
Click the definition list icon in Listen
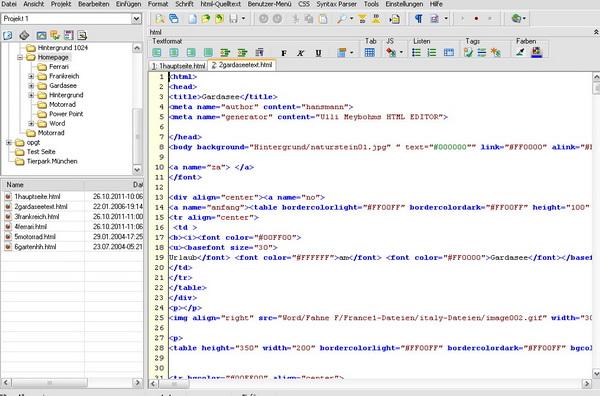point(448,52)
